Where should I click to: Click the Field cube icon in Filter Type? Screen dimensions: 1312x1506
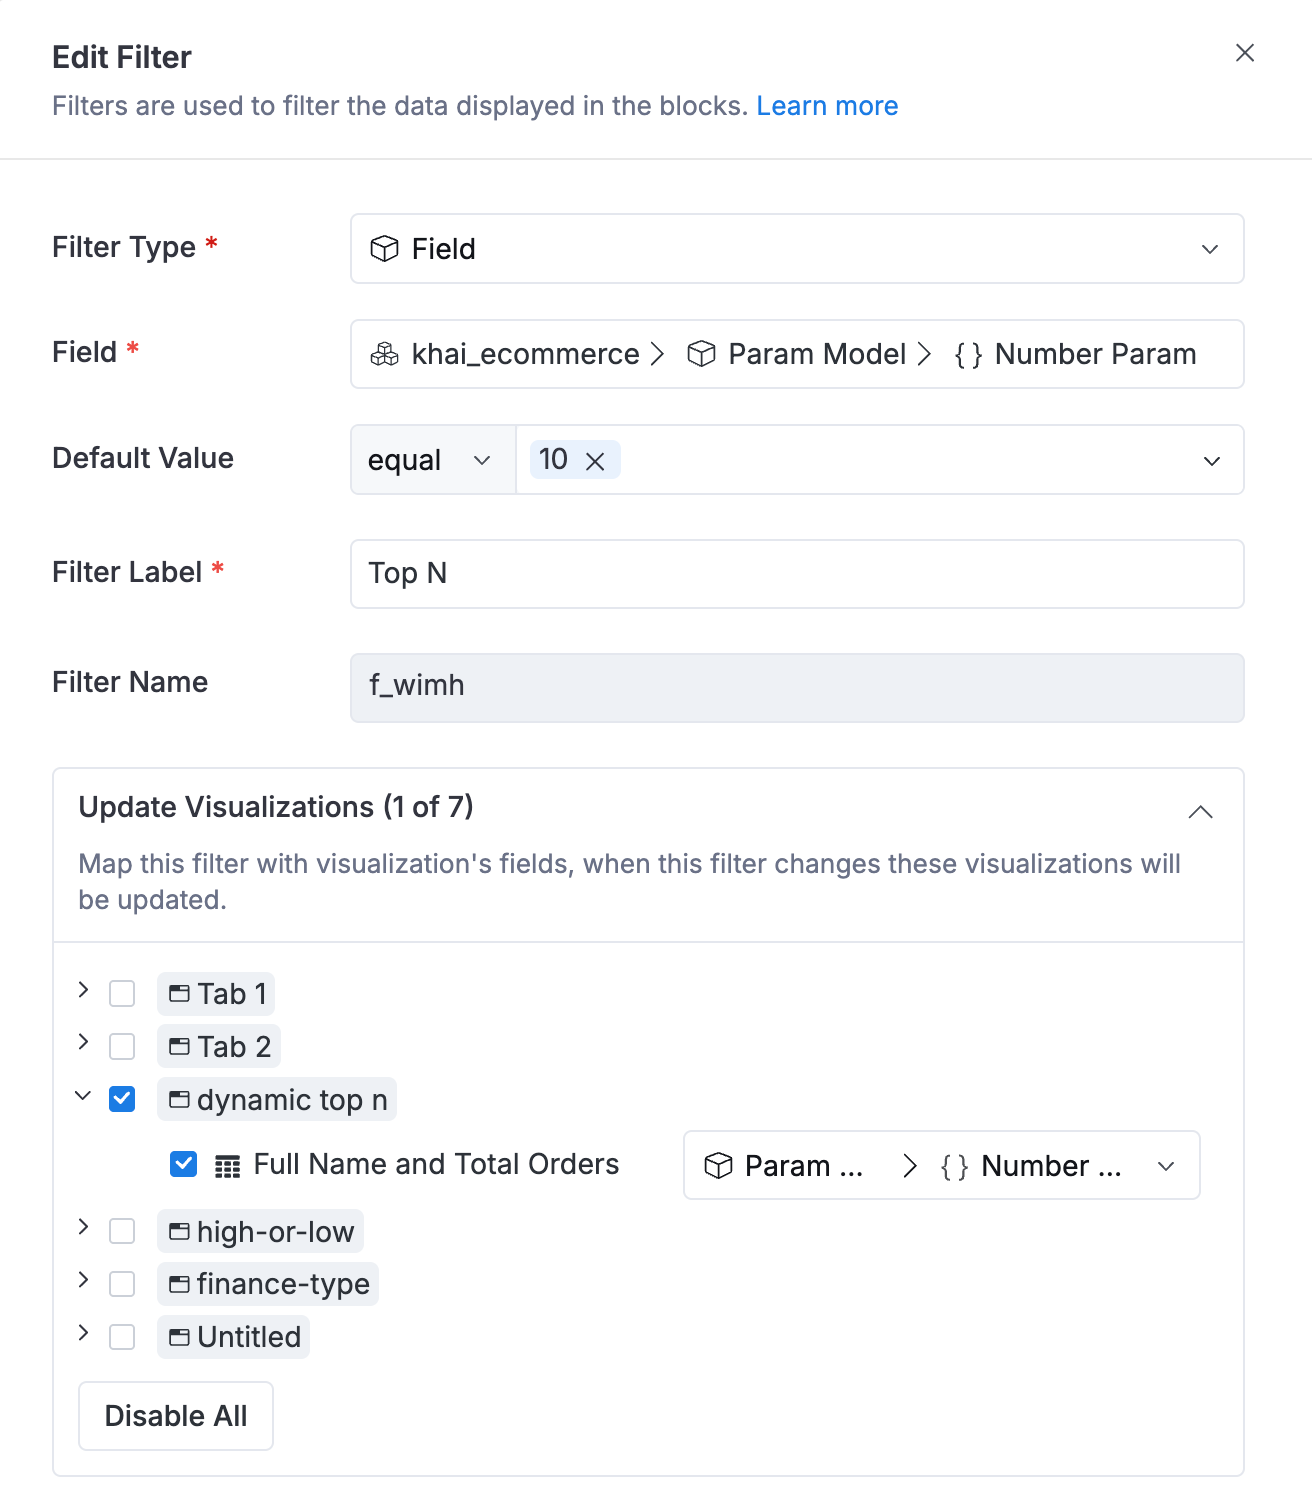pos(385,249)
